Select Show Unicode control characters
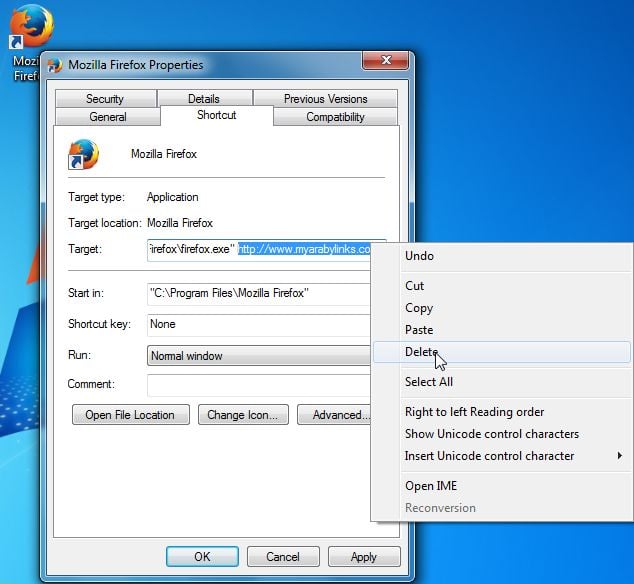This screenshot has width=634, height=584. point(502,434)
